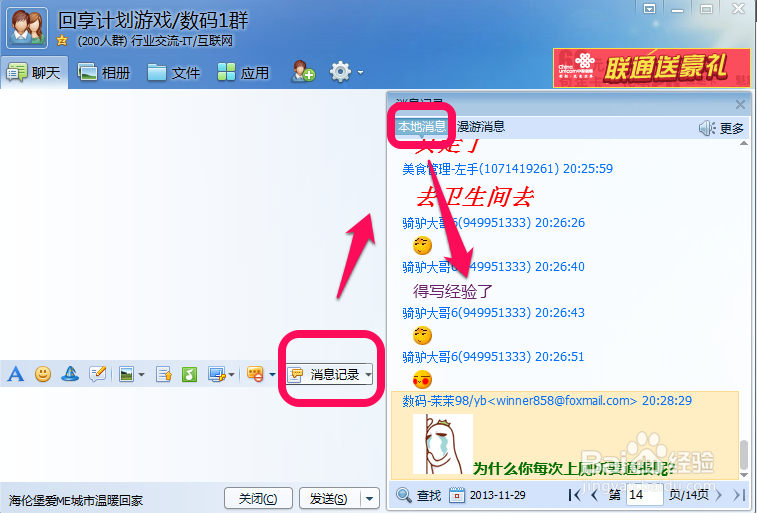Click the group avatar picture

tap(27, 28)
